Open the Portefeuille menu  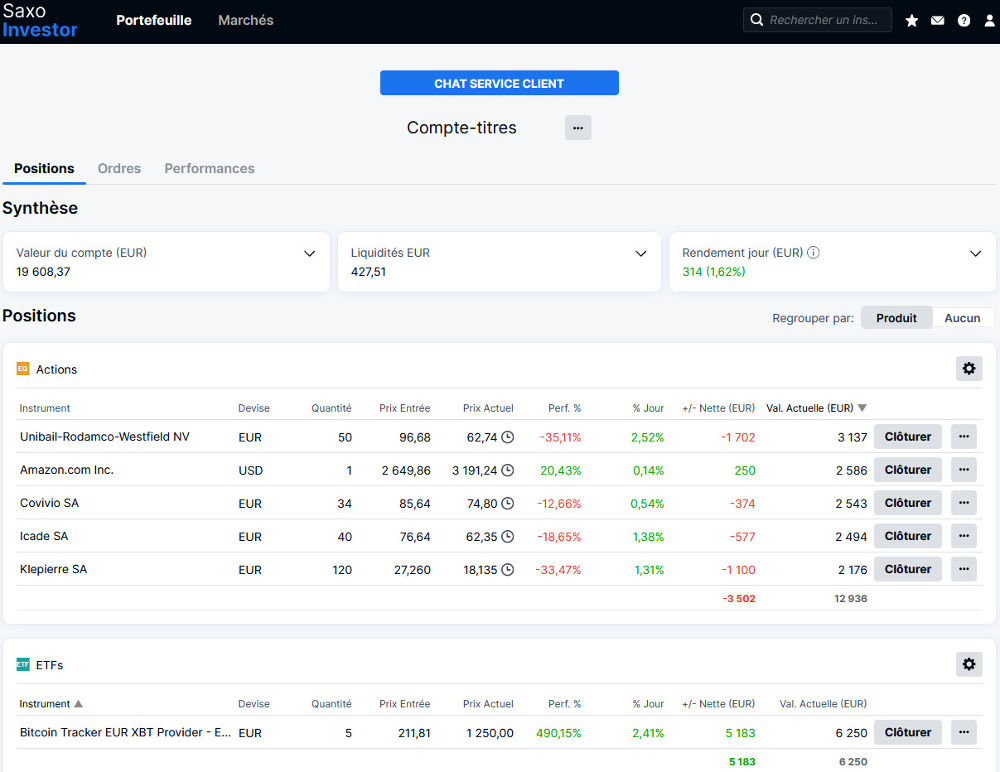tap(154, 20)
